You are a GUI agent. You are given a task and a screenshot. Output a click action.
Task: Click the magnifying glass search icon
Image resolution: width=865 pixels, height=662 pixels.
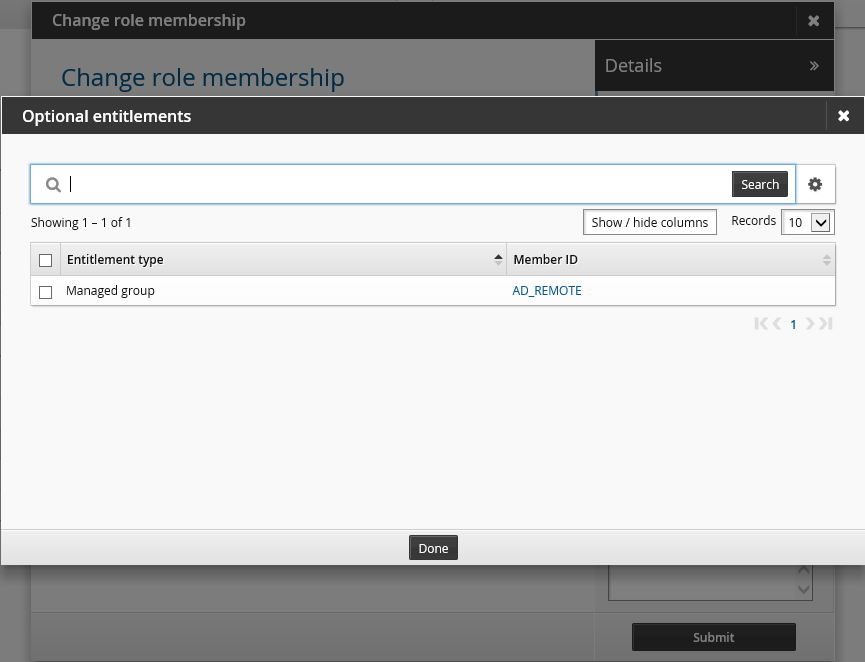point(54,185)
